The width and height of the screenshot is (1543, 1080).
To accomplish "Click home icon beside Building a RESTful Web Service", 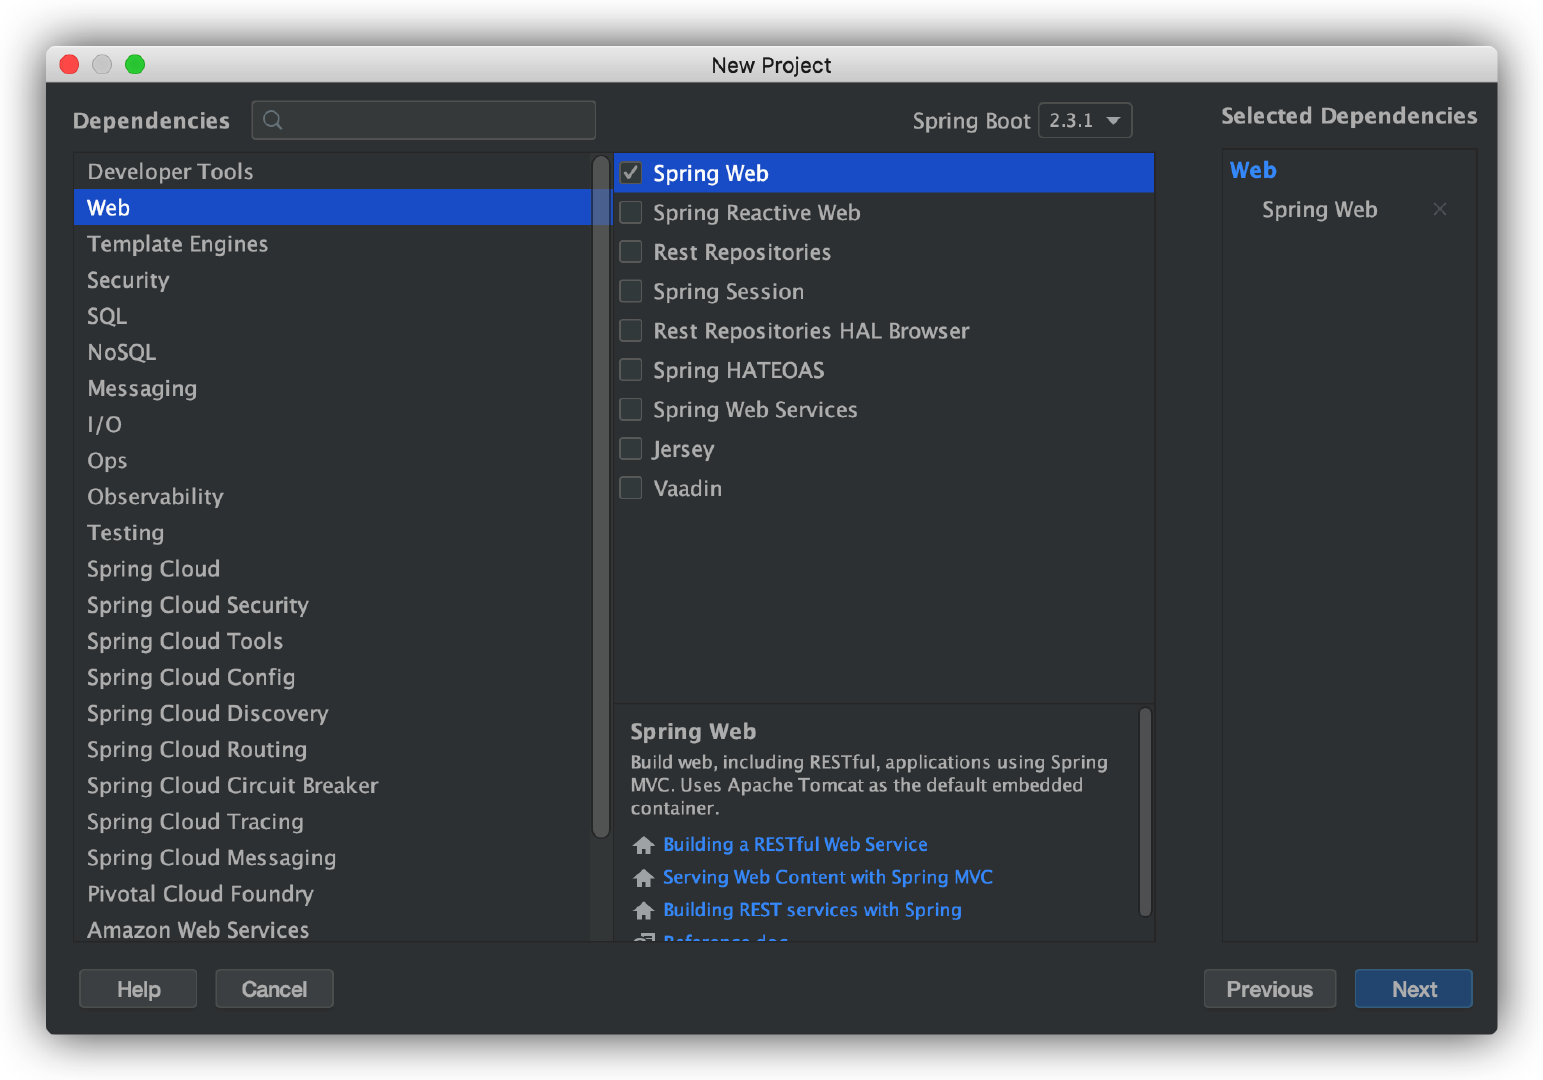I will point(644,845).
